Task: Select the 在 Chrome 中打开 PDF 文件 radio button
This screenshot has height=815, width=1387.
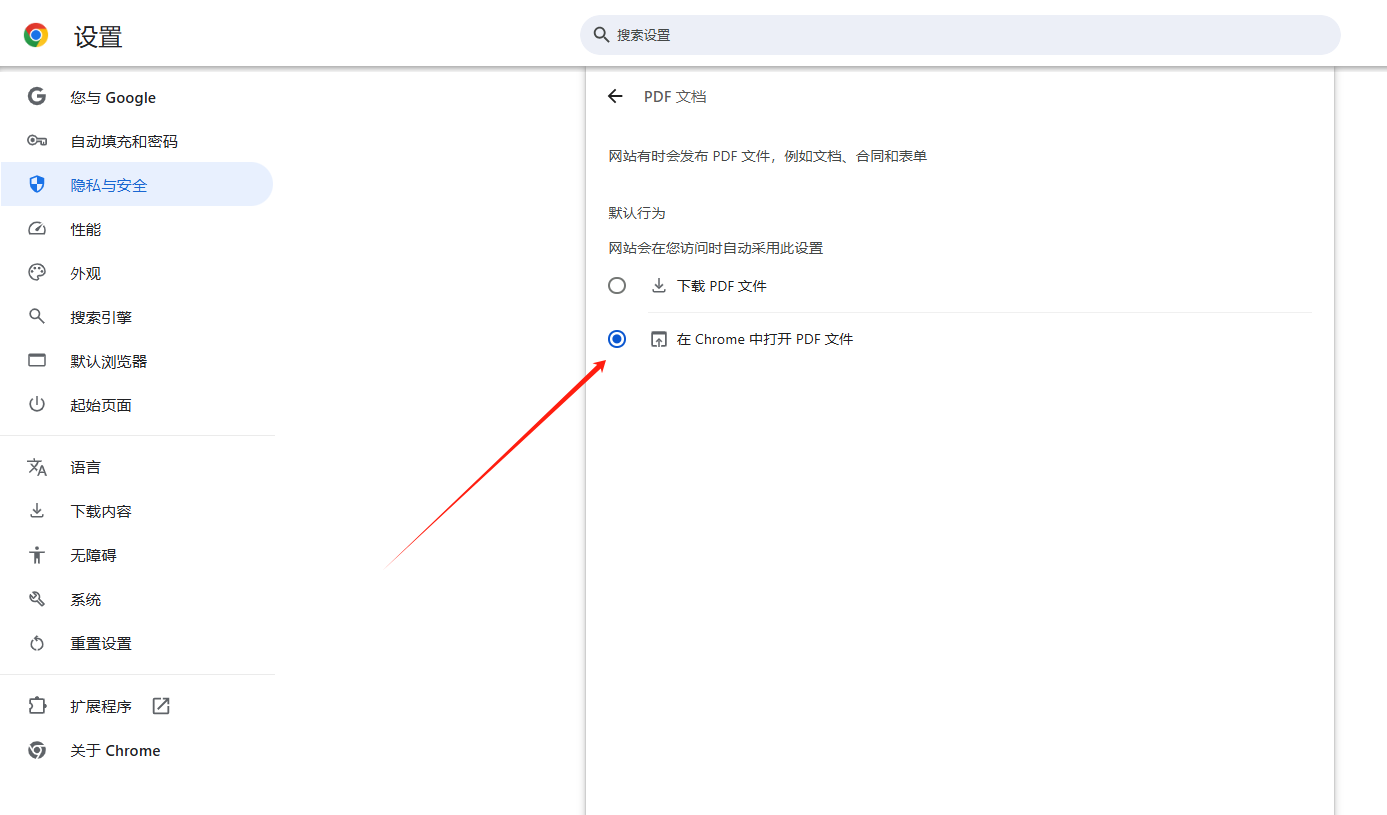Action: click(617, 339)
